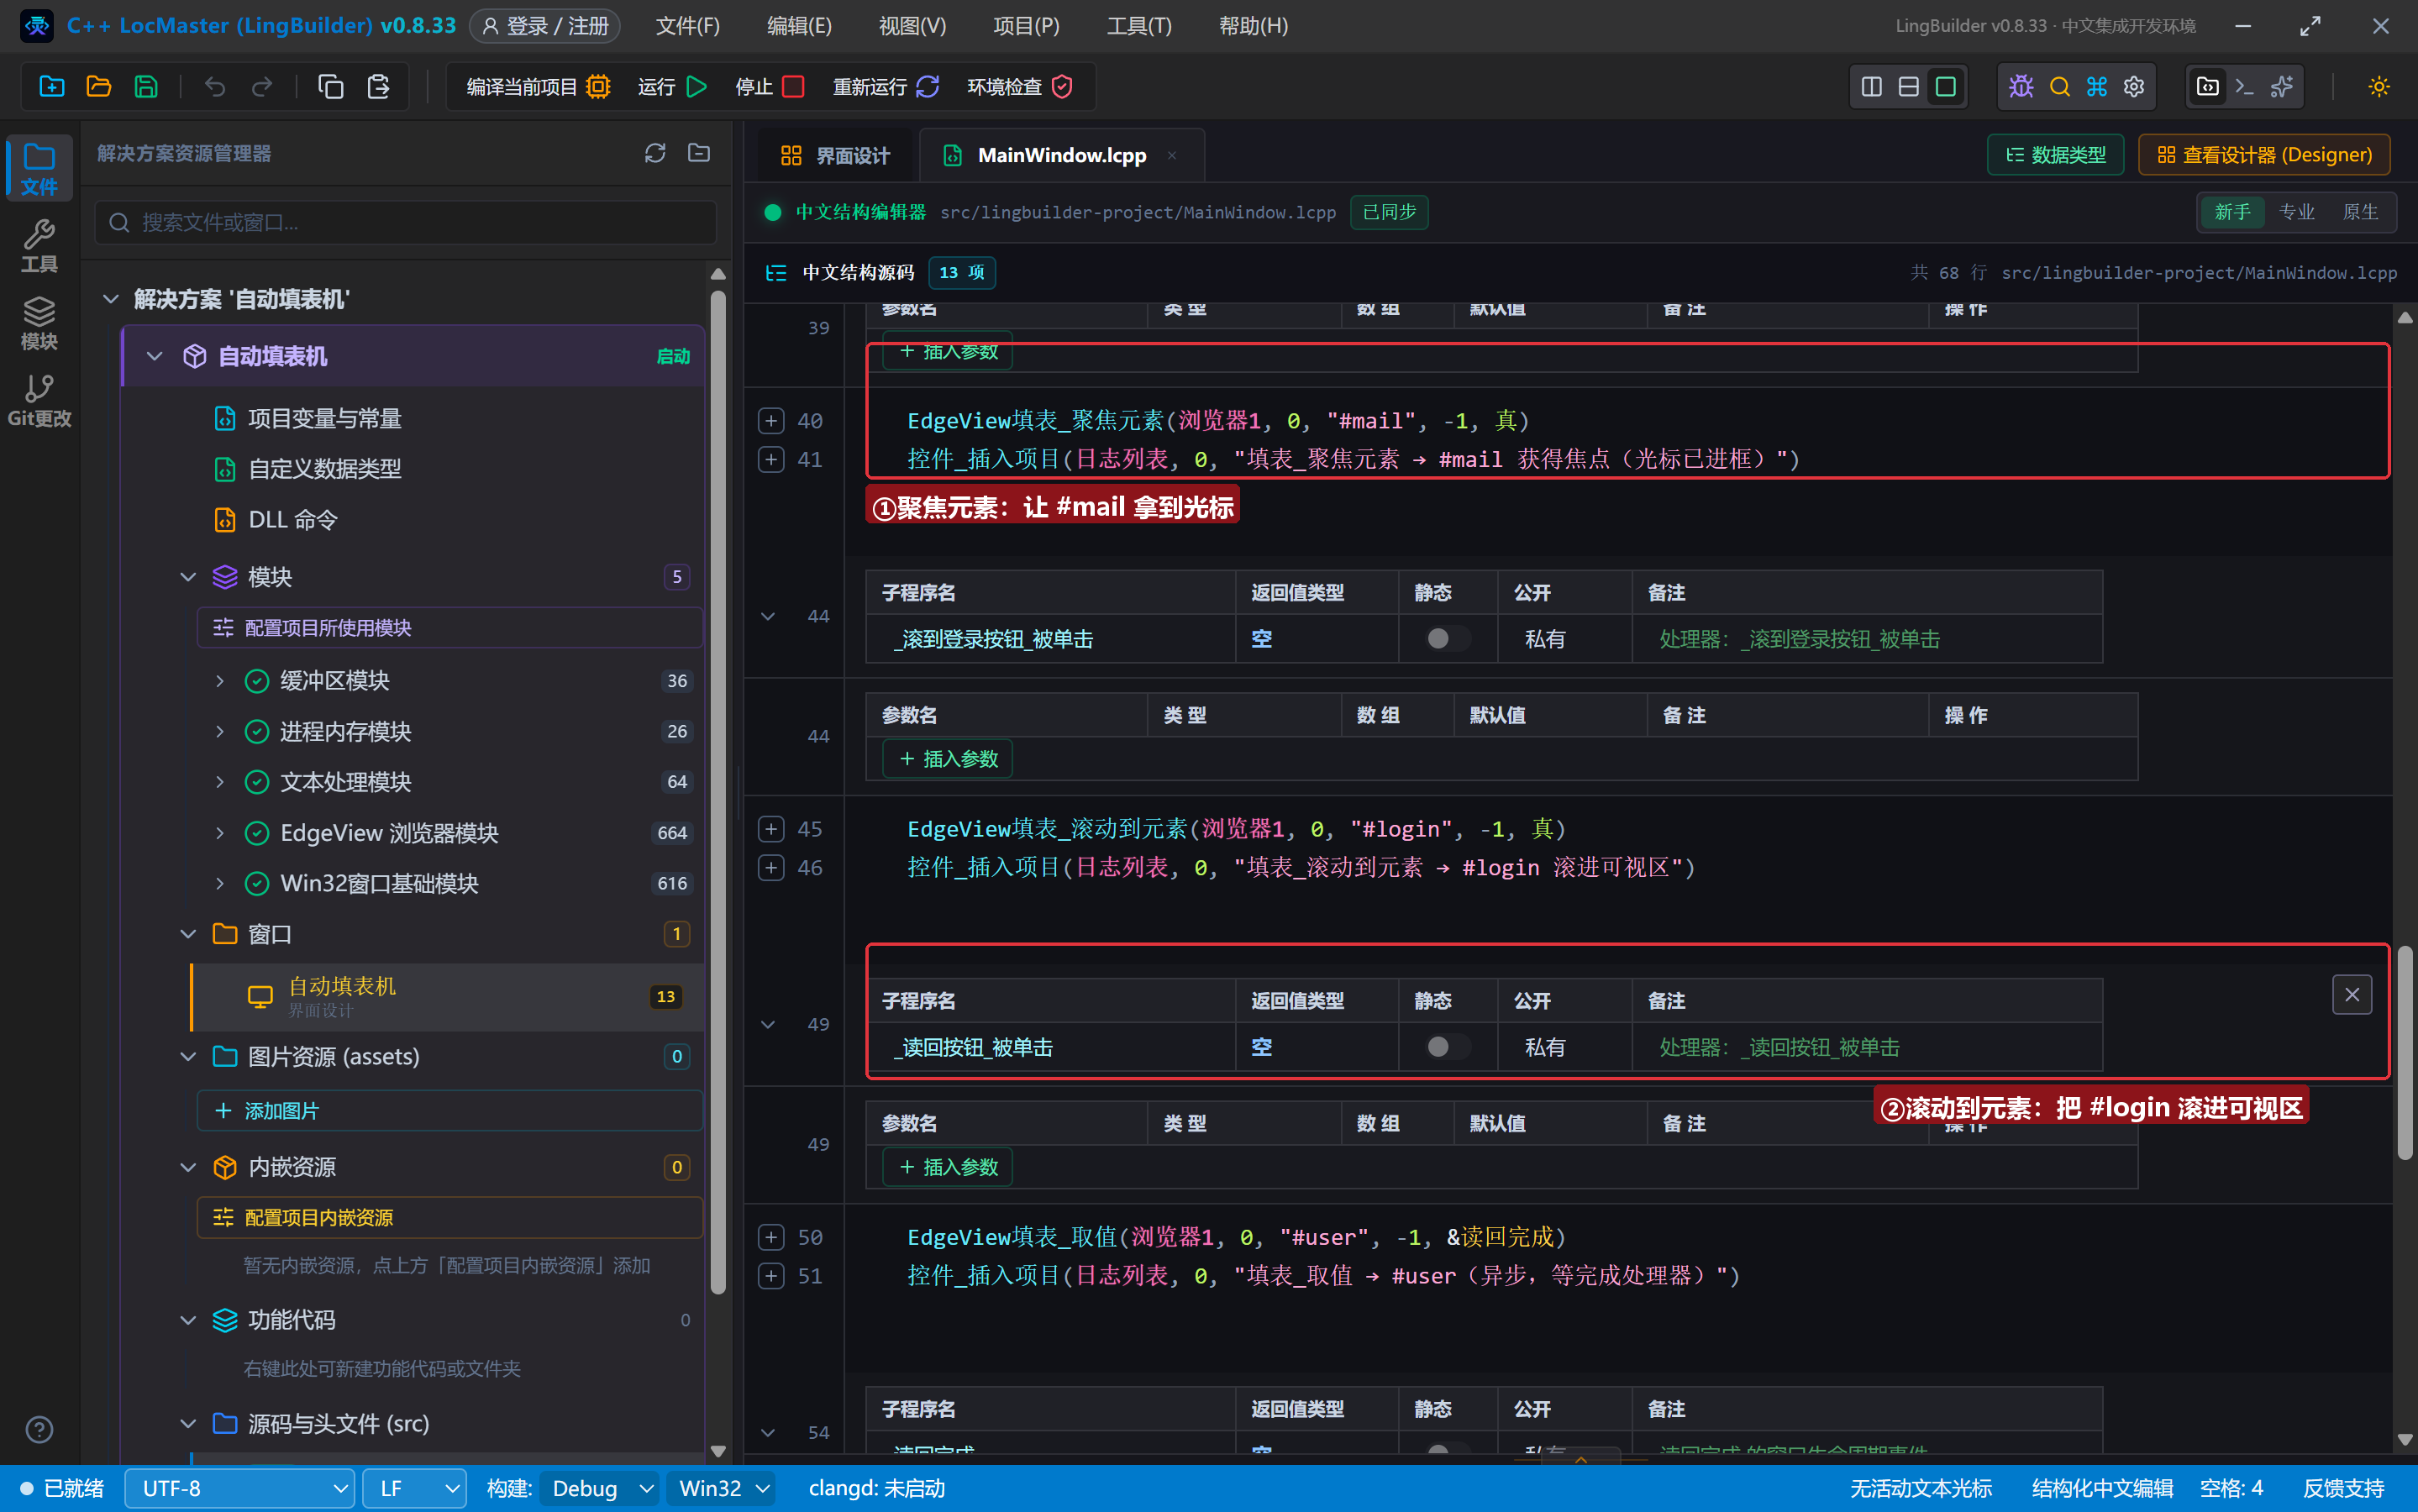Click the copy icon in toolbar
Viewport: 2418px width, 1512px height.
coord(331,87)
